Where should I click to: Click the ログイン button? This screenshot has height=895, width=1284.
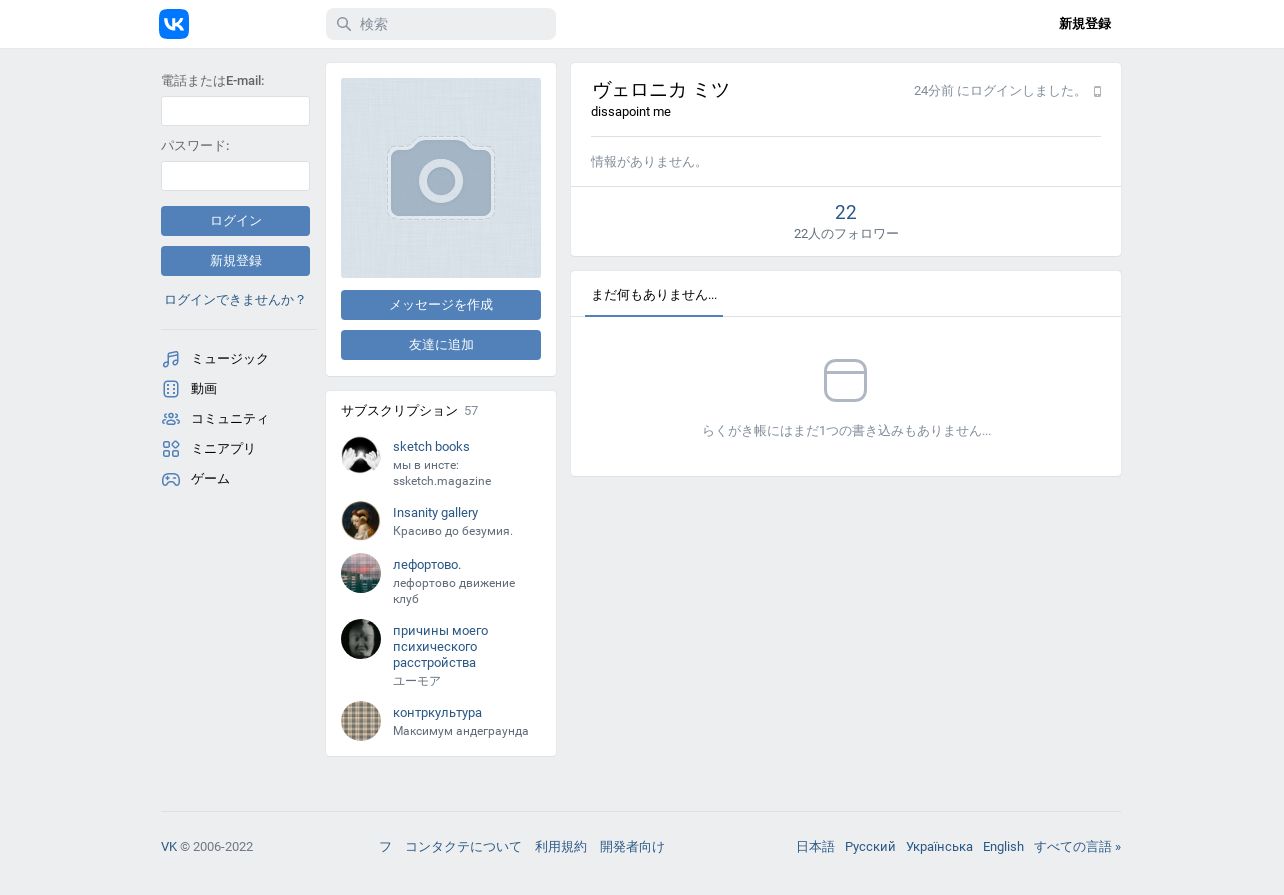click(x=235, y=221)
